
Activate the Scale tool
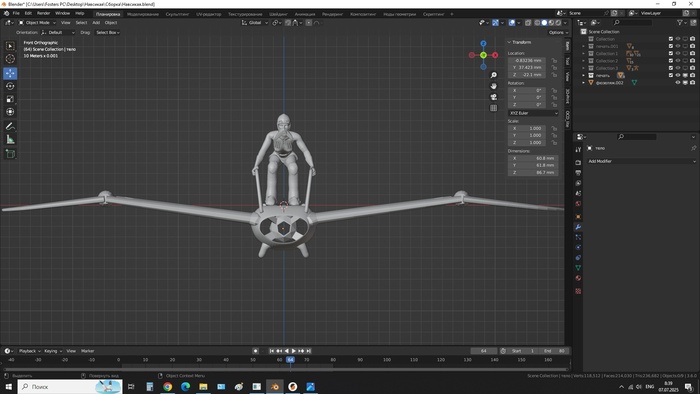[x=10, y=99]
